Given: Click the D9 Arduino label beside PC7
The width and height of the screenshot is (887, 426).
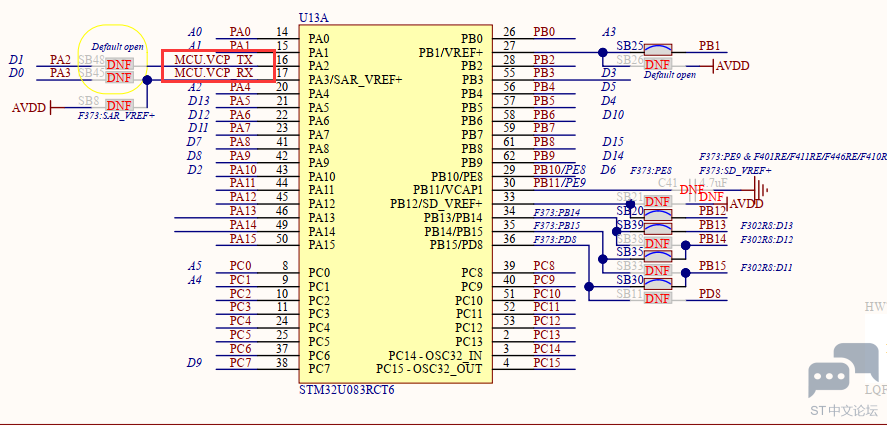Looking at the screenshot, I should (x=194, y=363).
